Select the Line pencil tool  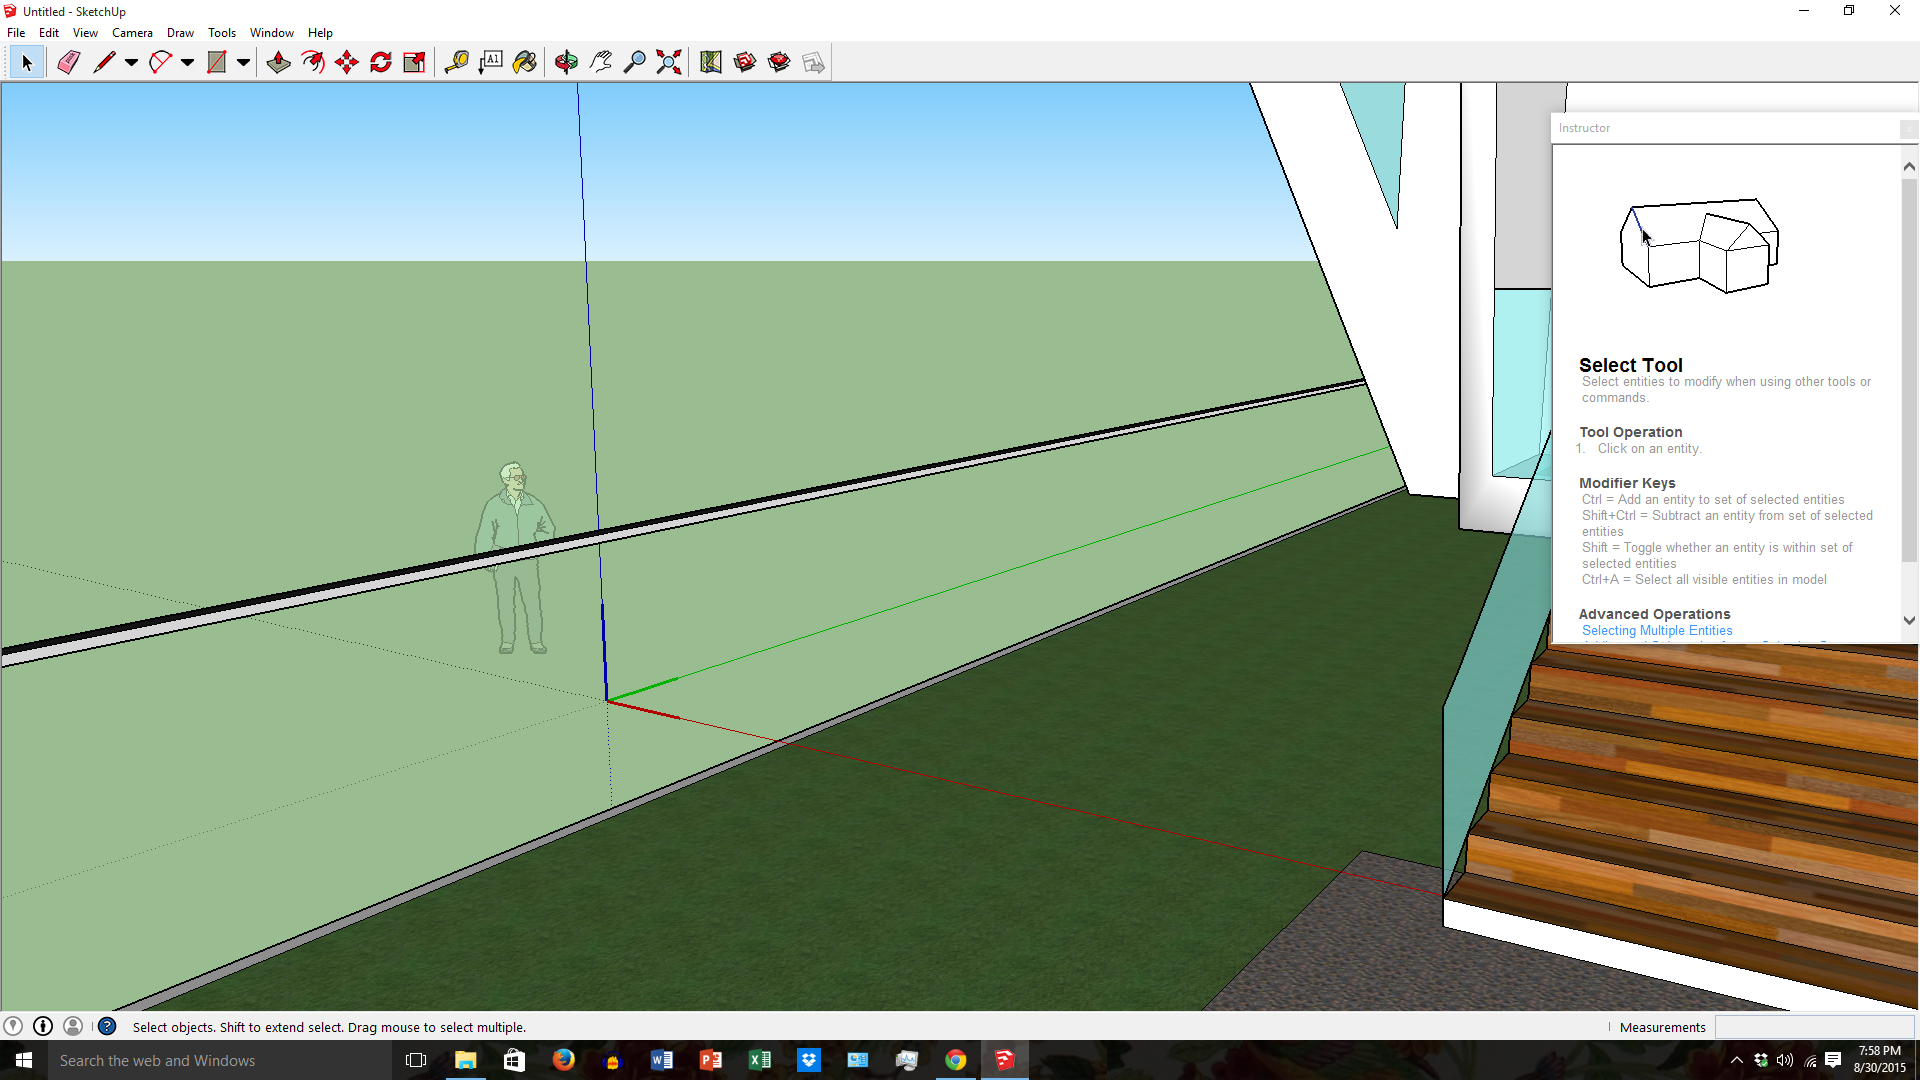[x=103, y=63]
